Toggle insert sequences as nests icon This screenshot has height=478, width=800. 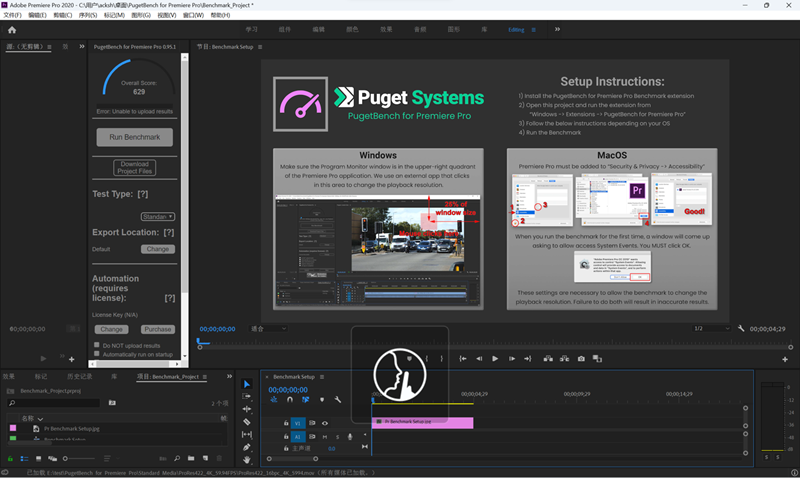(x=274, y=400)
